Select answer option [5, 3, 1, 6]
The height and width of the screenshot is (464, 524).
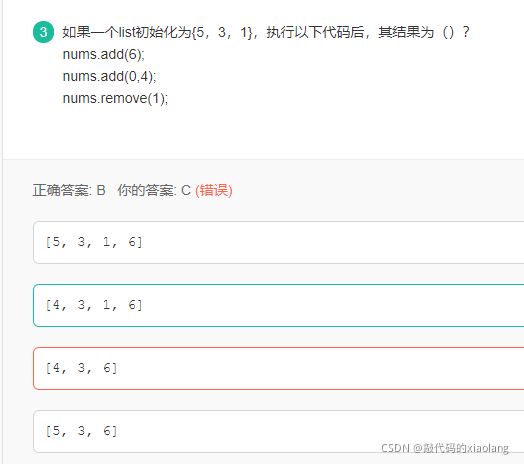[x=278, y=242]
